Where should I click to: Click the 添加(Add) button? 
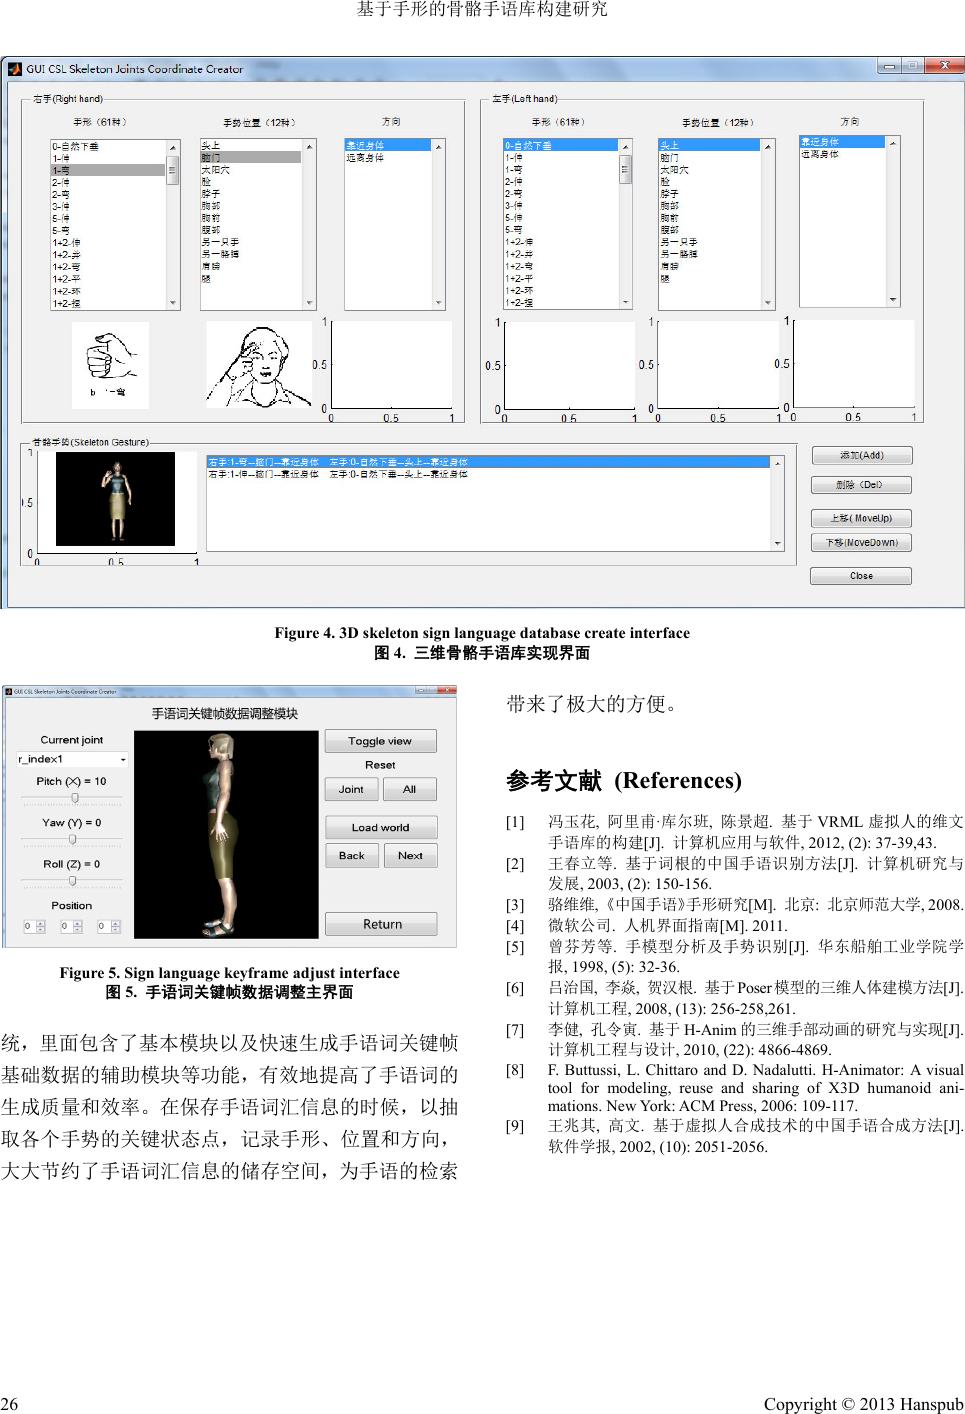coord(861,455)
